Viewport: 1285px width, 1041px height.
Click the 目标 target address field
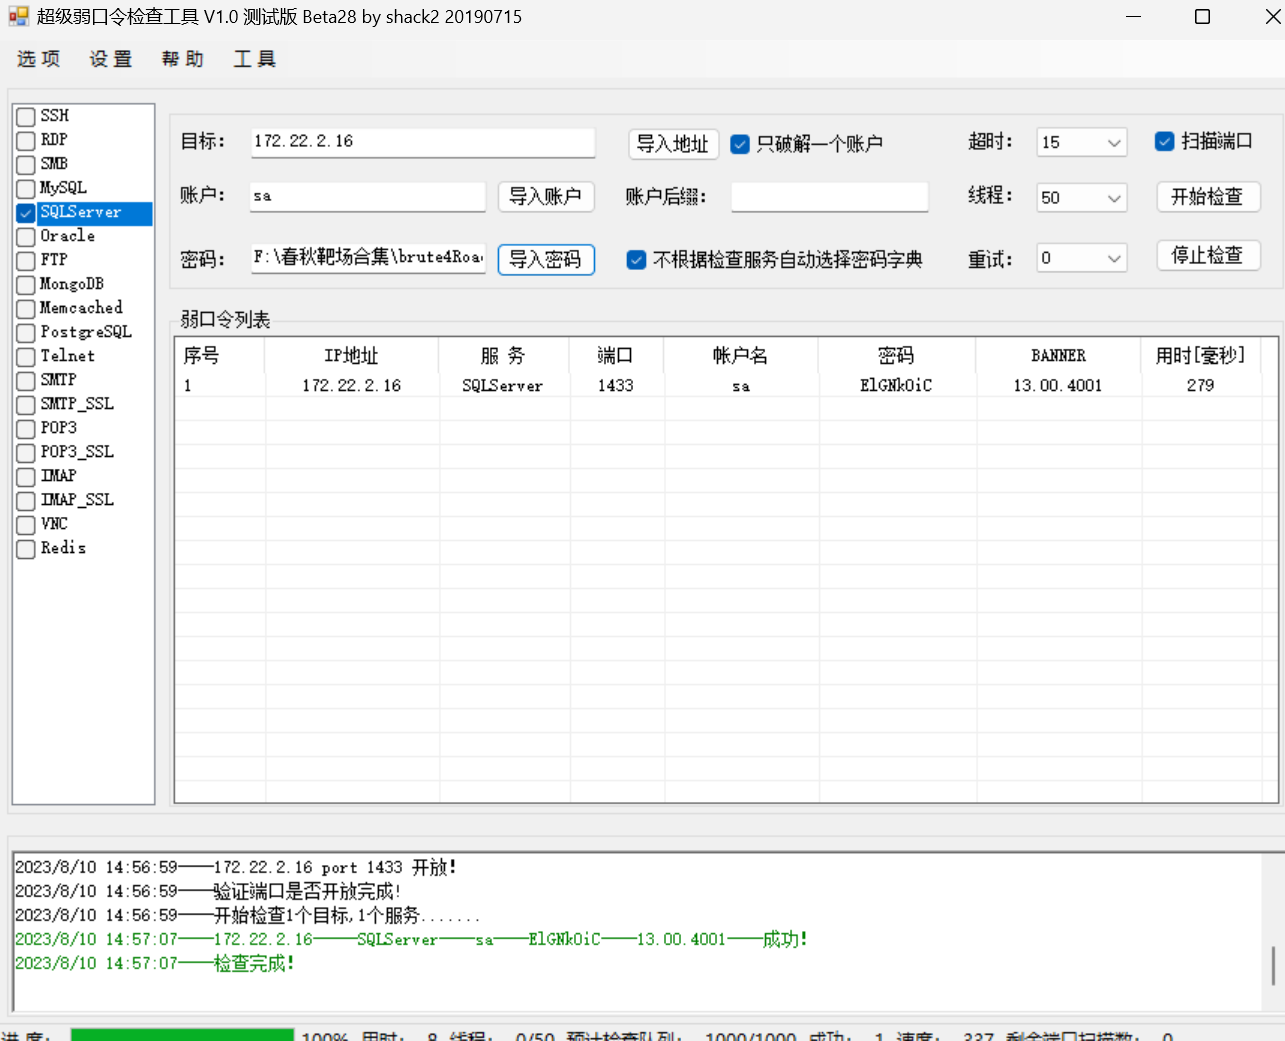(x=422, y=142)
